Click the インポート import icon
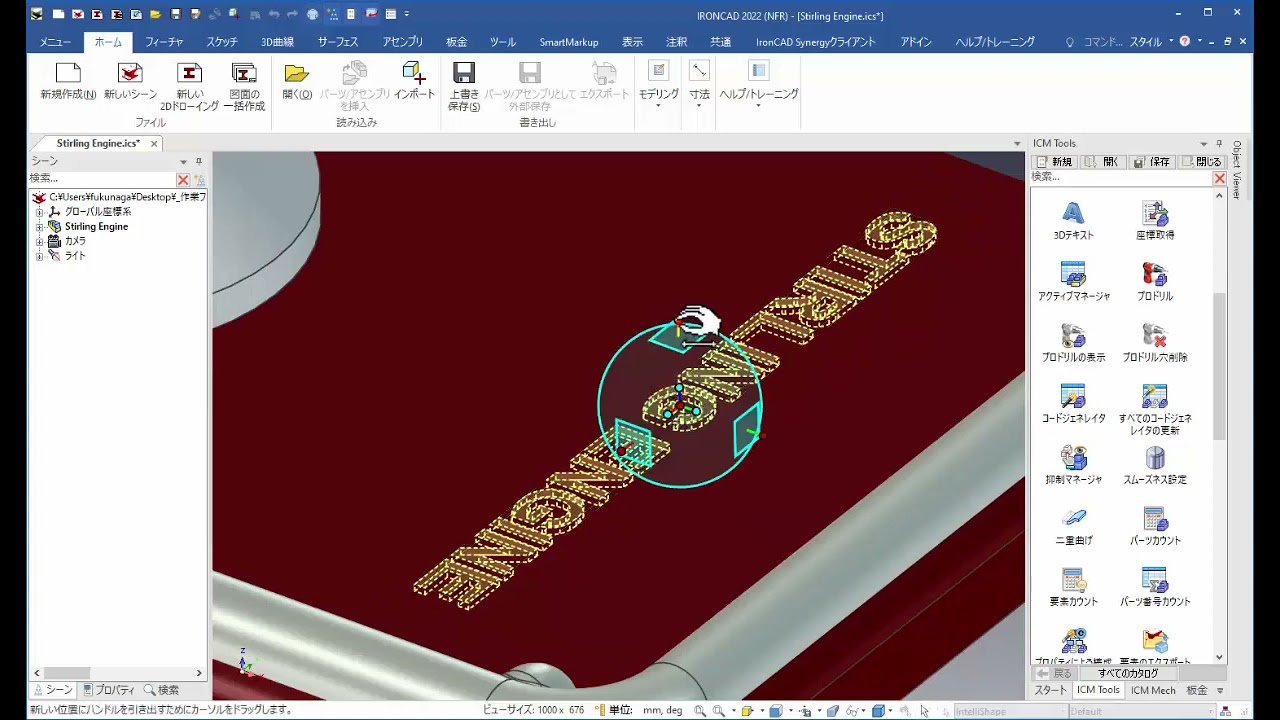The width and height of the screenshot is (1280, 720). click(414, 73)
